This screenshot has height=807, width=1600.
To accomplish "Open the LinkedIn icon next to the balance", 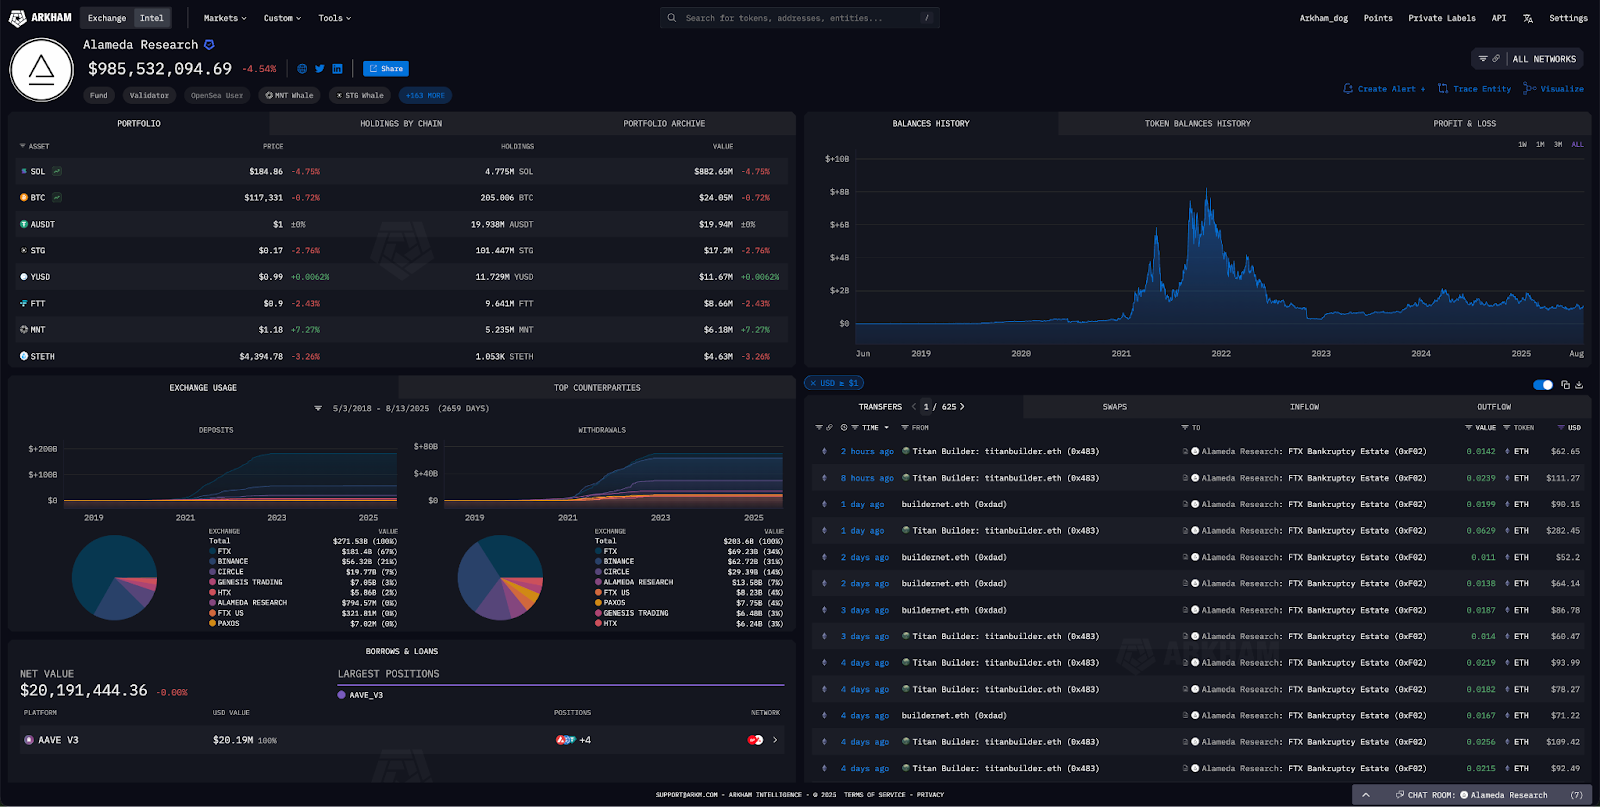I will [x=337, y=69].
